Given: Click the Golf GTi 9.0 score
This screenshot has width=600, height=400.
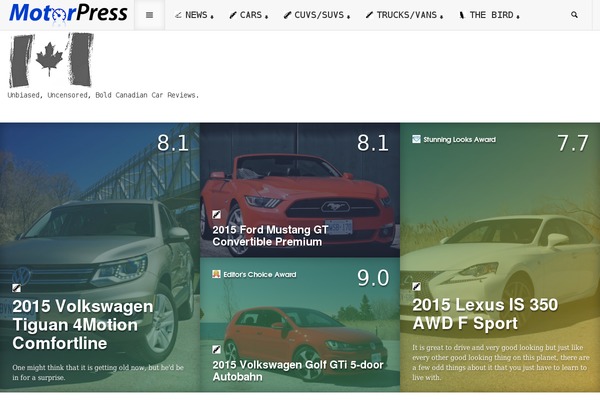Looking at the screenshot, I should [373, 278].
